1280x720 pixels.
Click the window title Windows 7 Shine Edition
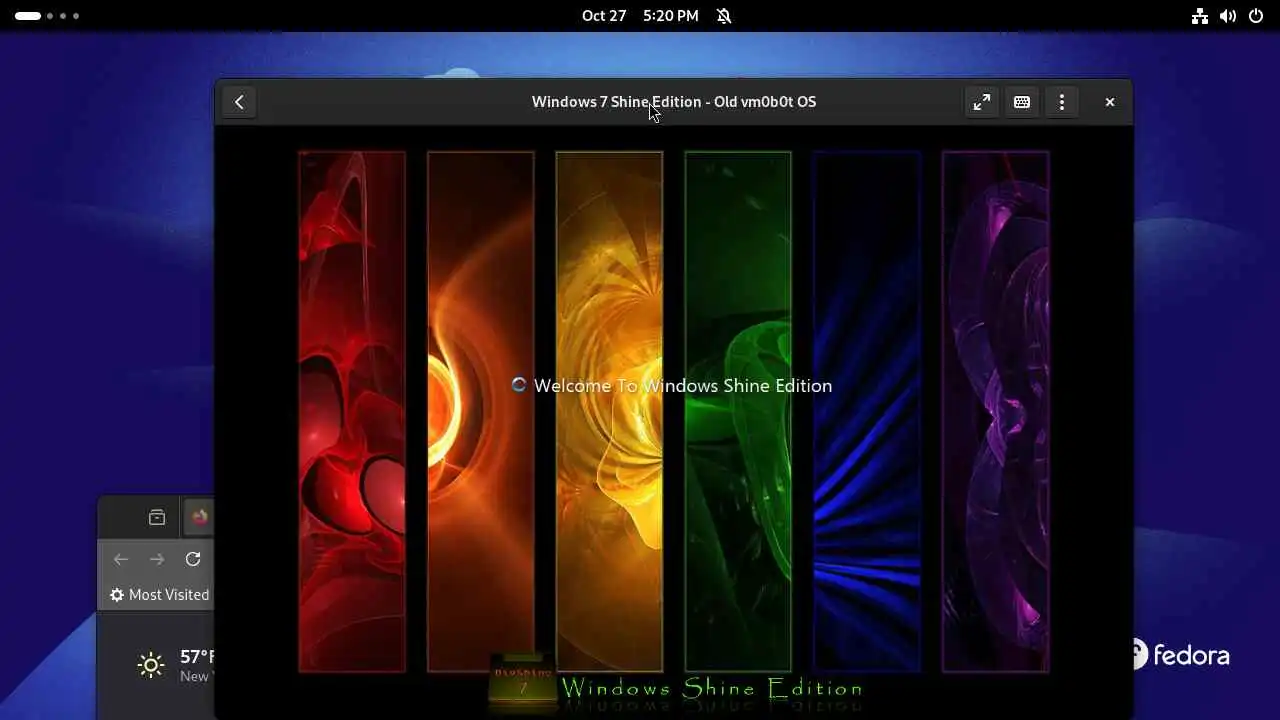(x=674, y=102)
